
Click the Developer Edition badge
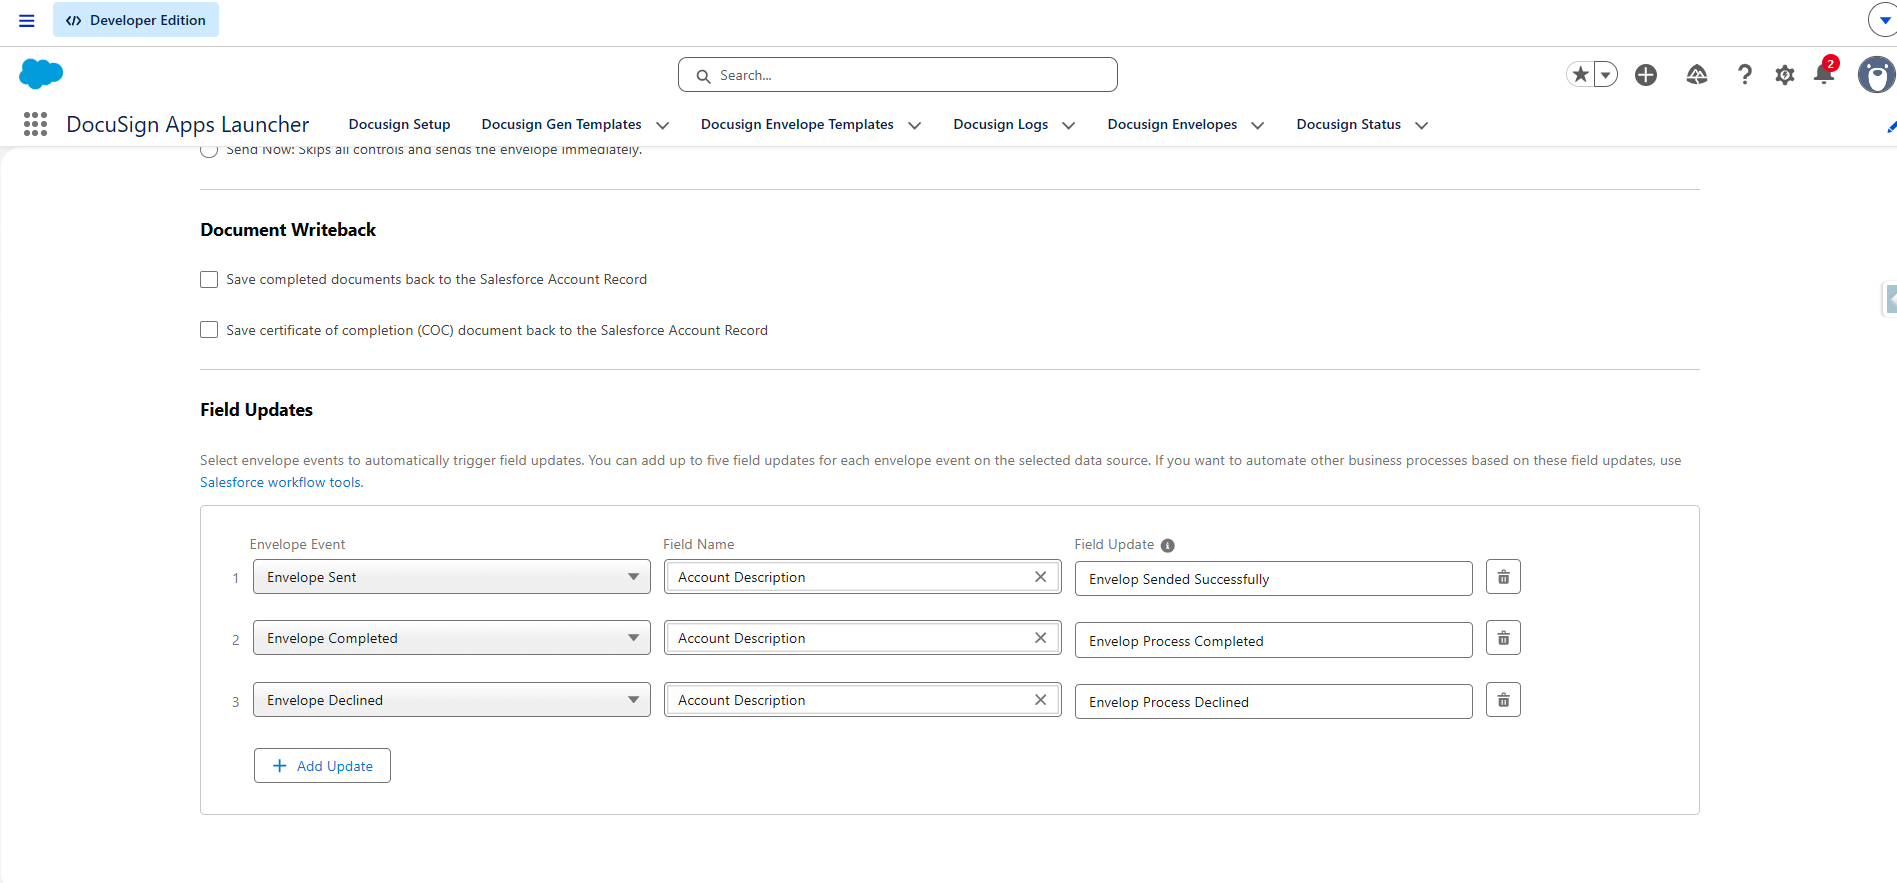[x=136, y=20]
